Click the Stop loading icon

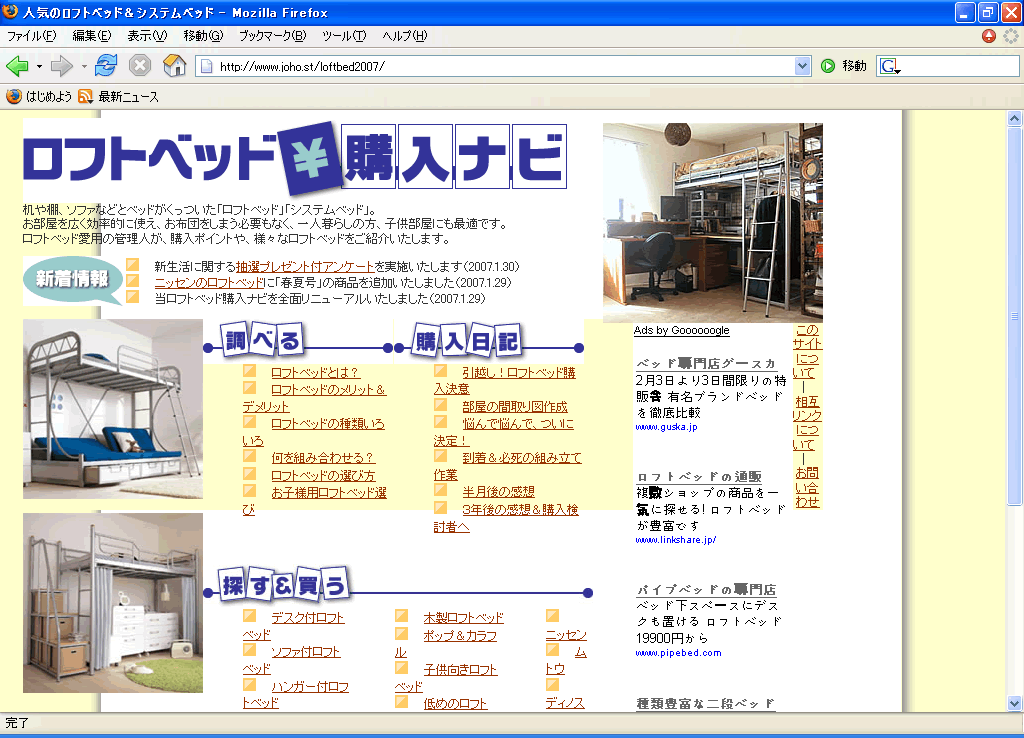click(x=140, y=66)
